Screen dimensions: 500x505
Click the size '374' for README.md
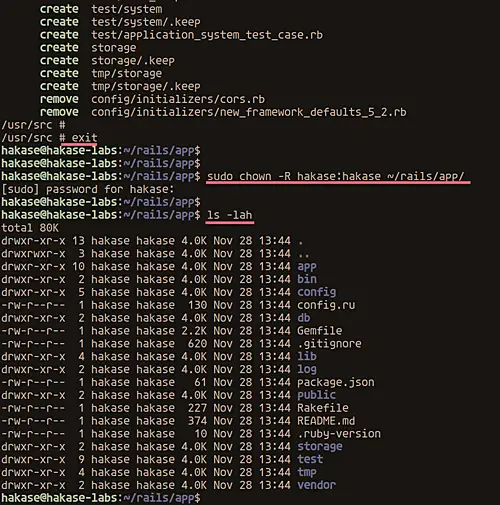tap(197, 421)
